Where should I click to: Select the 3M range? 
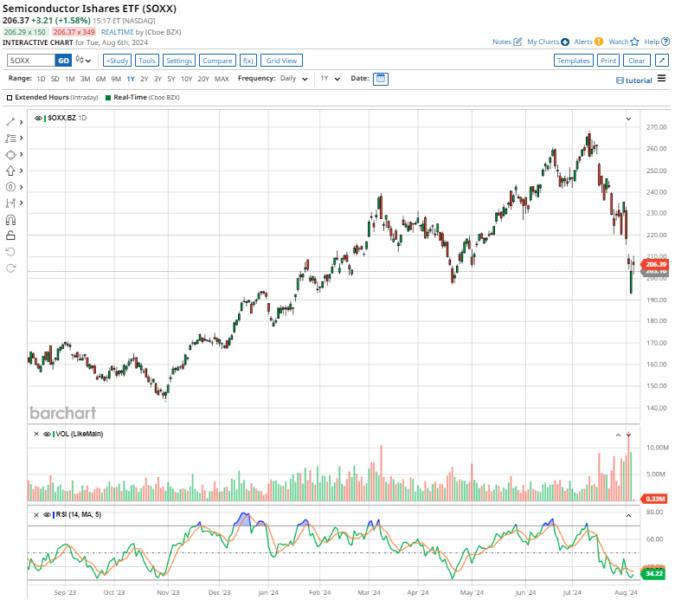(x=85, y=79)
